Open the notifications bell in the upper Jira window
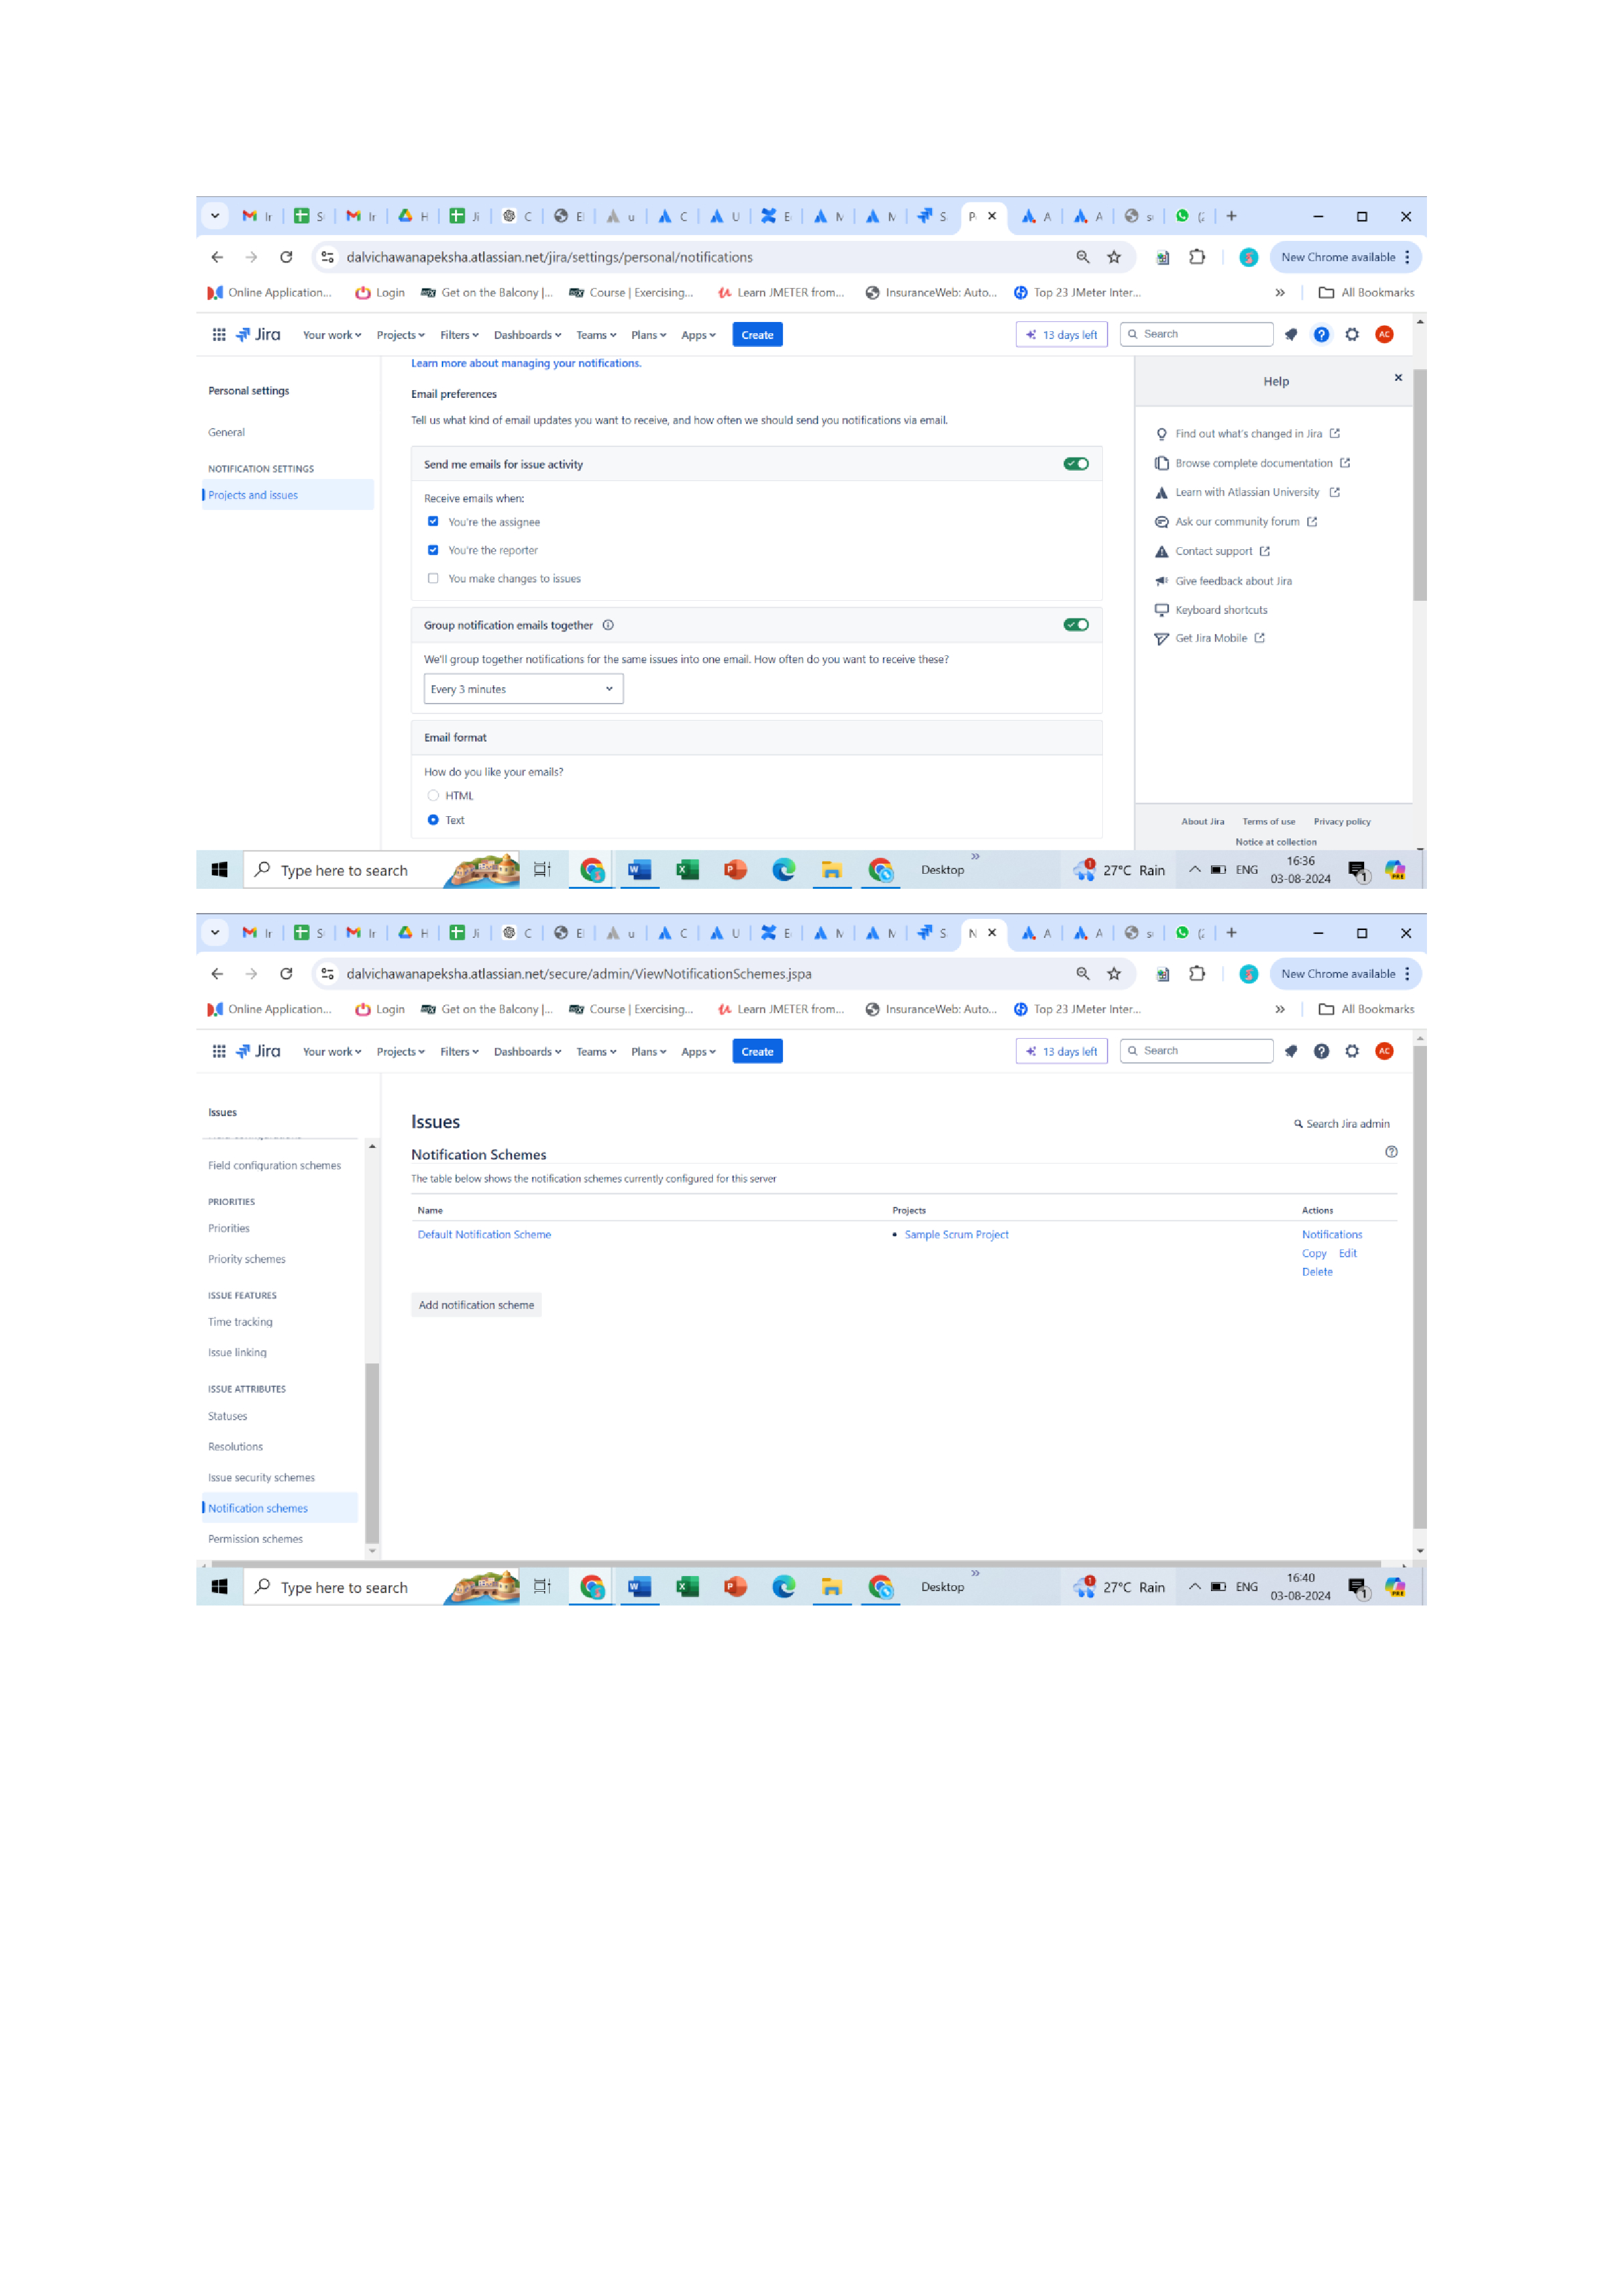The width and height of the screenshot is (1624, 2296). click(x=1291, y=335)
